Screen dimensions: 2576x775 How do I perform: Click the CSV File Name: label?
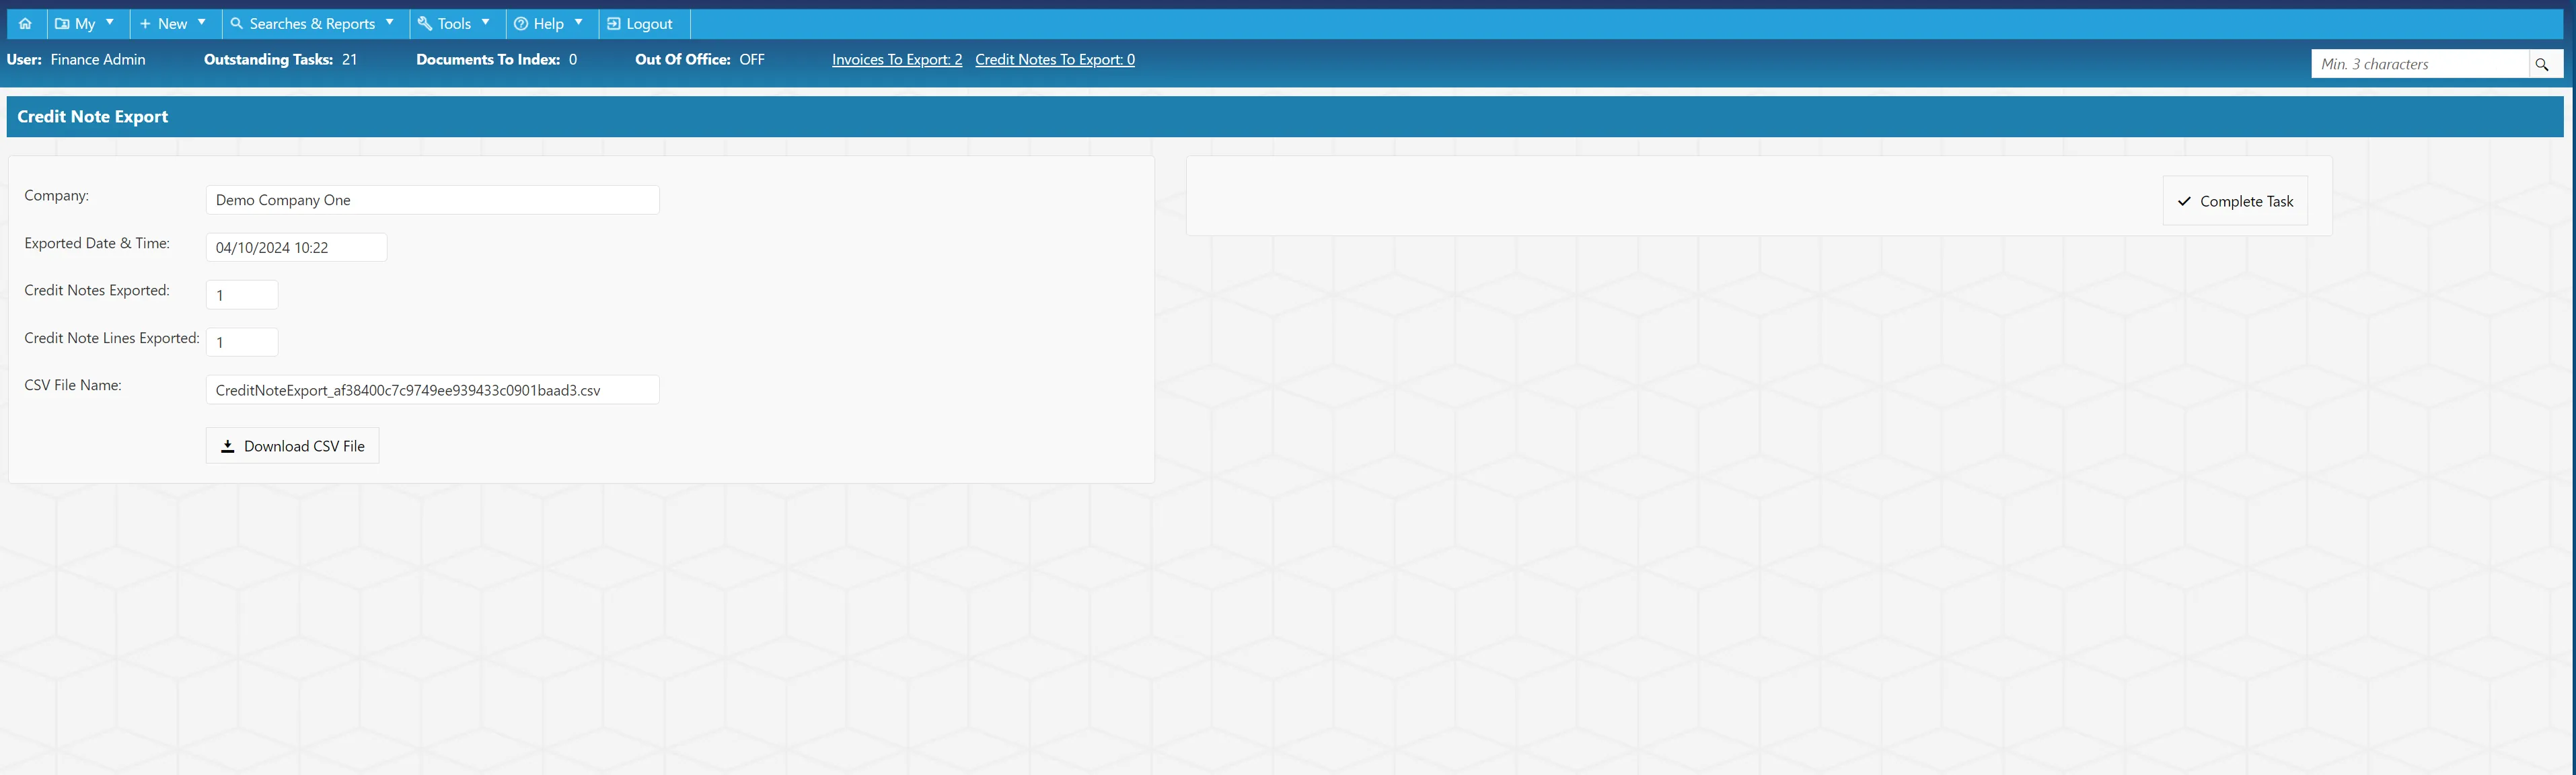pos(73,386)
